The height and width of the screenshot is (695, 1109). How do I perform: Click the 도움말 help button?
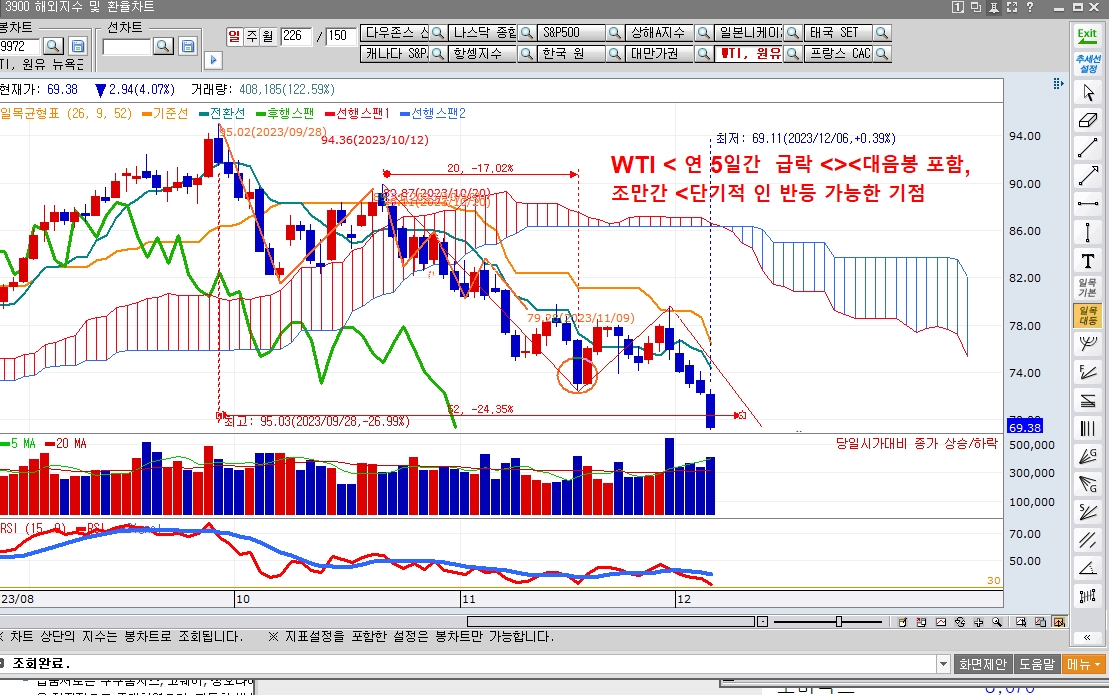pos(1038,664)
